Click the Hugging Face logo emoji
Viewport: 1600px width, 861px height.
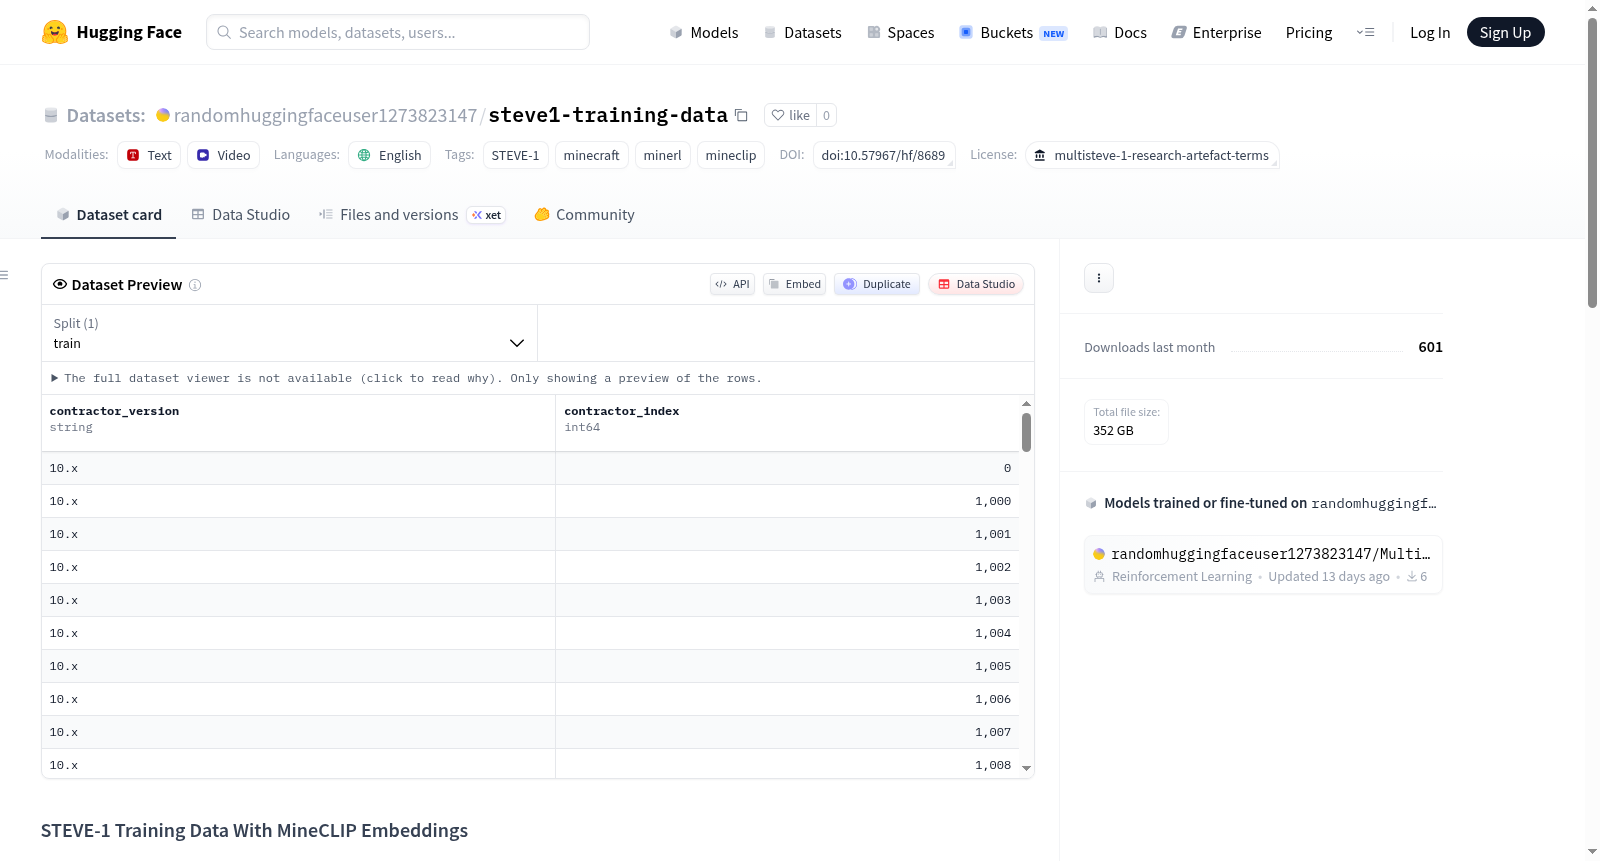click(x=55, y=32)
